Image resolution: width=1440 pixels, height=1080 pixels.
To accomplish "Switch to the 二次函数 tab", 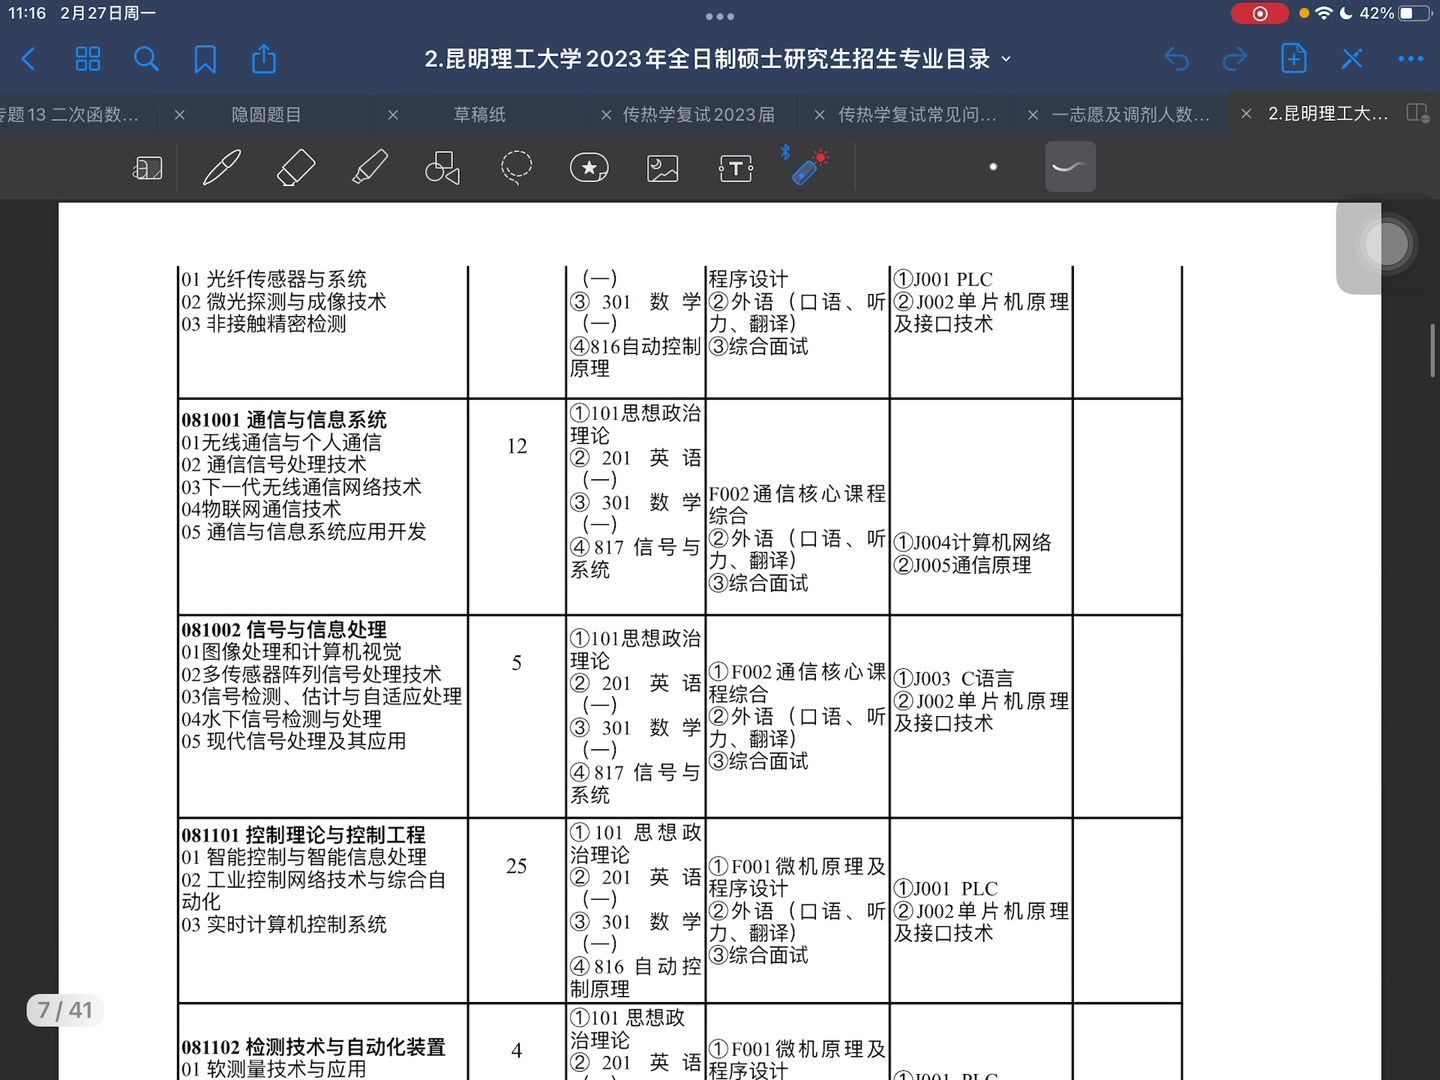I will pos(70,115).
